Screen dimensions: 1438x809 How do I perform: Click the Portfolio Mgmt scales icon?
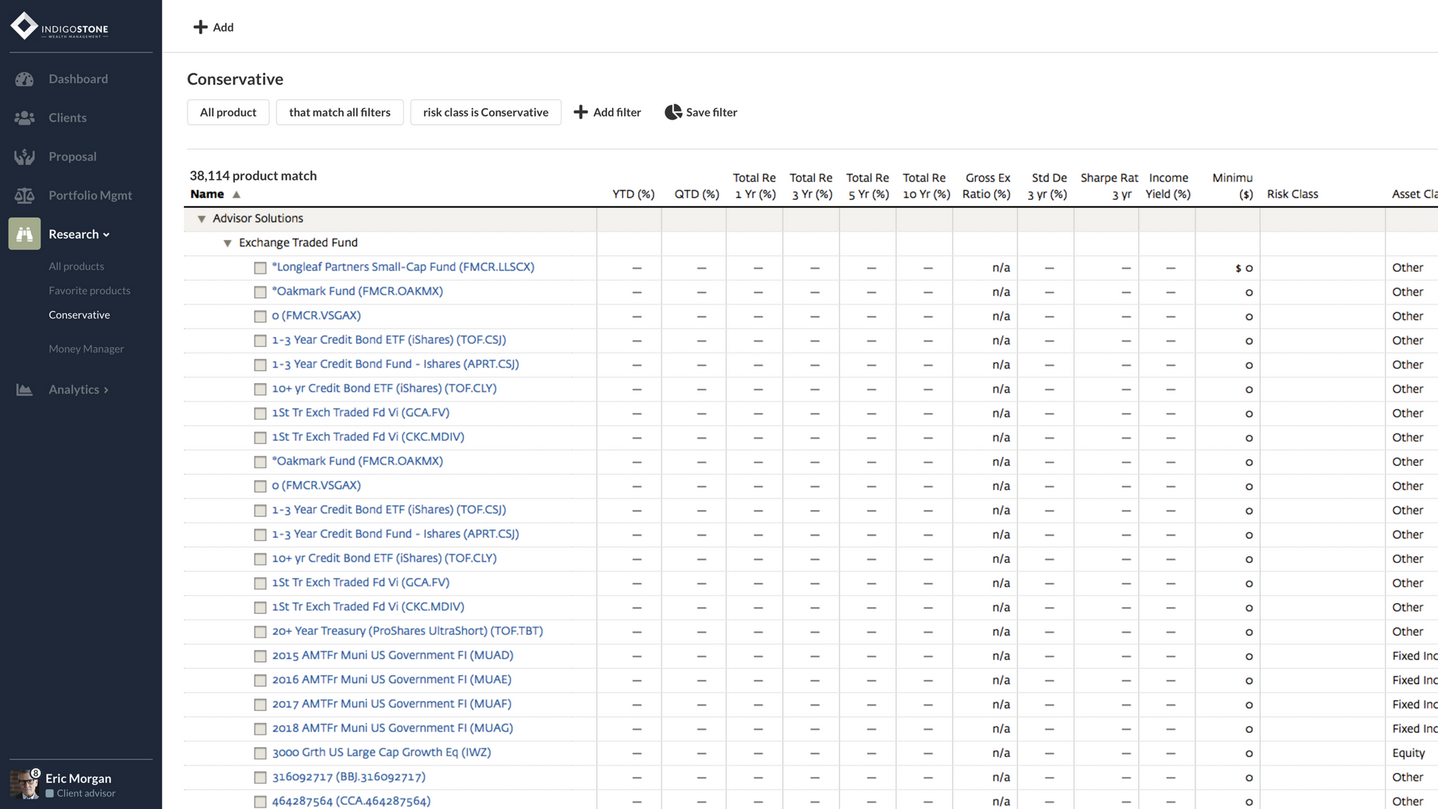pyautogui.click(x=25, y=196)
